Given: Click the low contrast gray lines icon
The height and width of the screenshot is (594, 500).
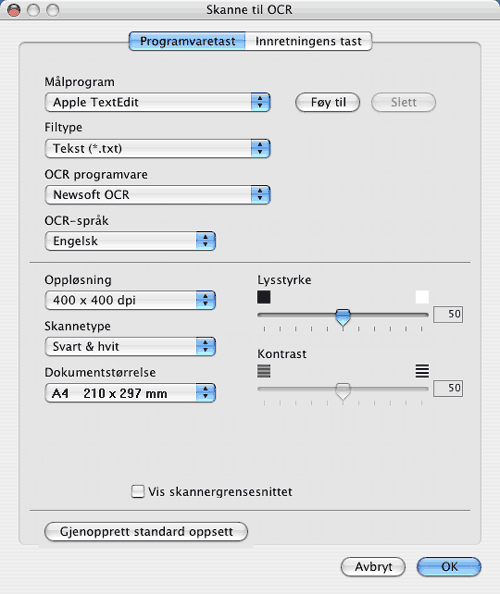Looking at the screenshot, I should pos(264,371).
